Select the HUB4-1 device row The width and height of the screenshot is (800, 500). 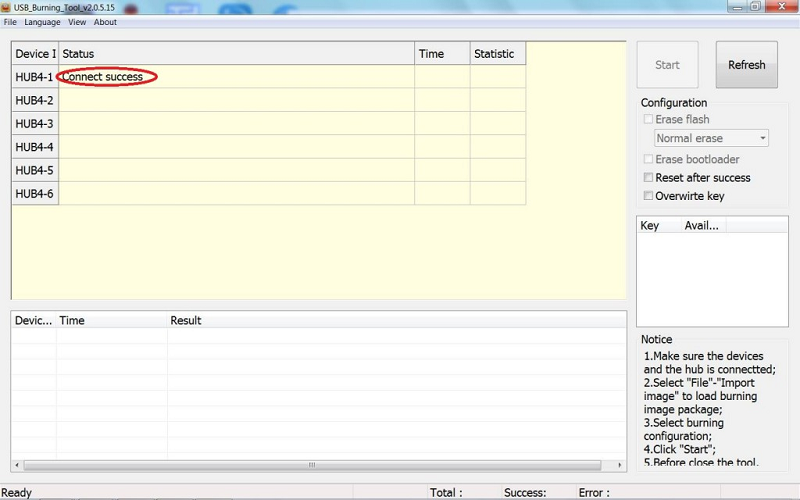pyautogui.click(x=35, y=77)
